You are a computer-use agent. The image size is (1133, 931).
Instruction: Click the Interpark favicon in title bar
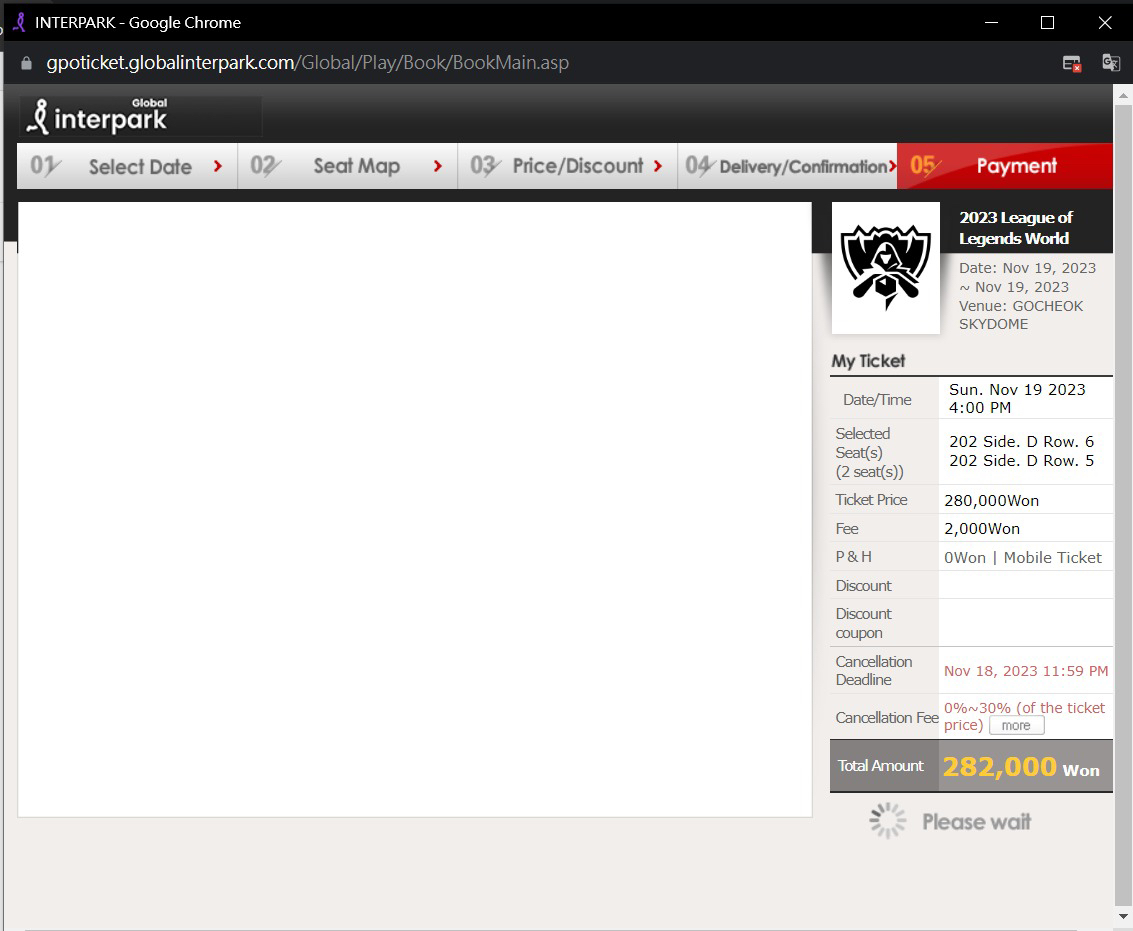coord(18,22)
